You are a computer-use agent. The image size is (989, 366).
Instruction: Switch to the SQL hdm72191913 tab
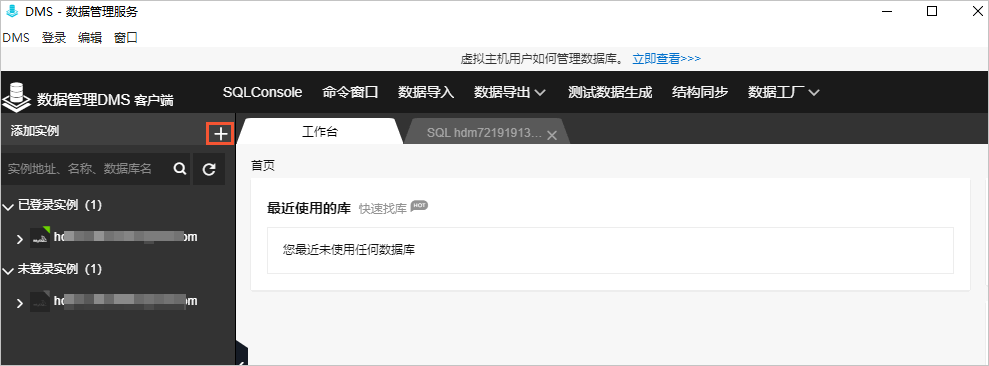[484, 133]
